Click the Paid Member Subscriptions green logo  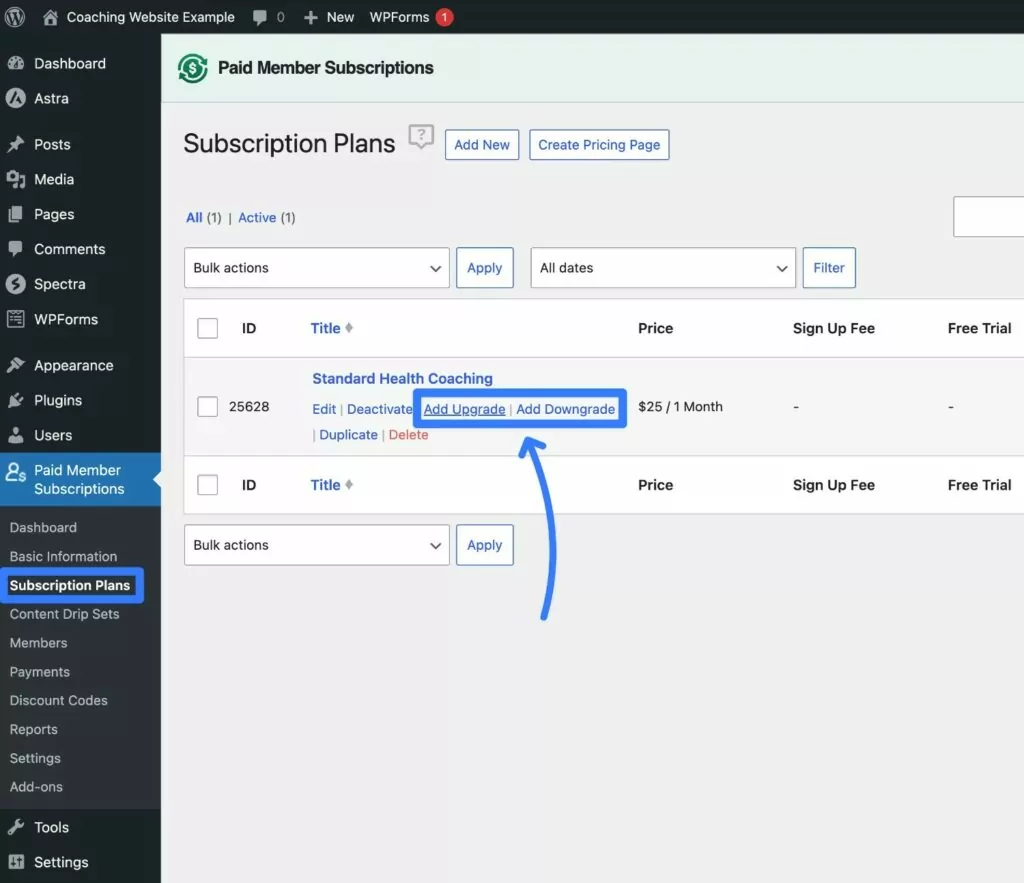tap(193, 68)
